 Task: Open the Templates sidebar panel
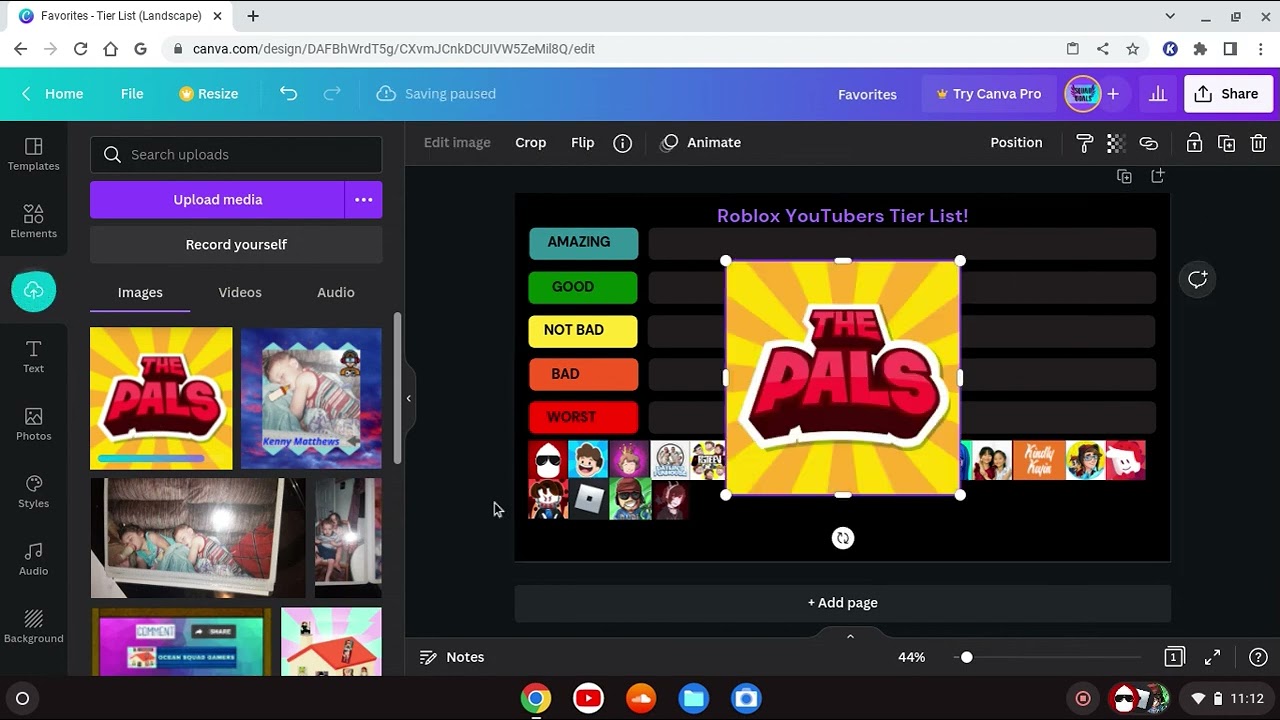33,154
